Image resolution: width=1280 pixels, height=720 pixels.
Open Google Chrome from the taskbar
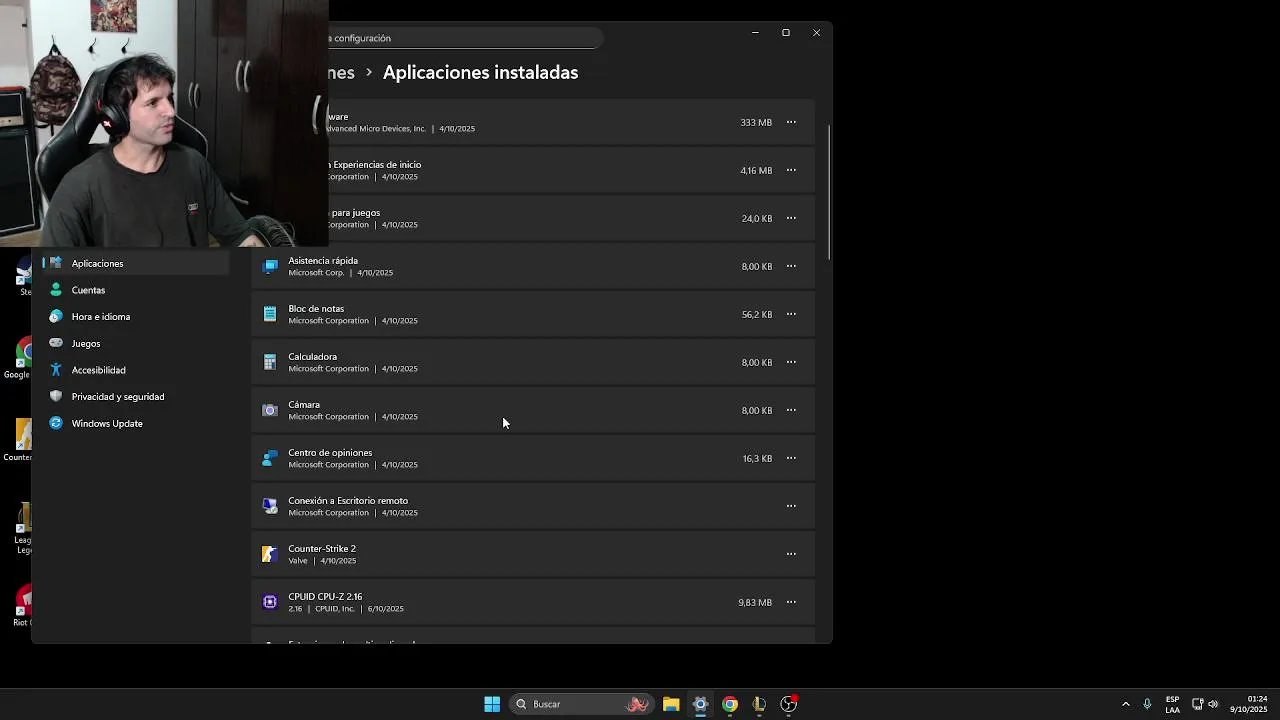(730, 704)
